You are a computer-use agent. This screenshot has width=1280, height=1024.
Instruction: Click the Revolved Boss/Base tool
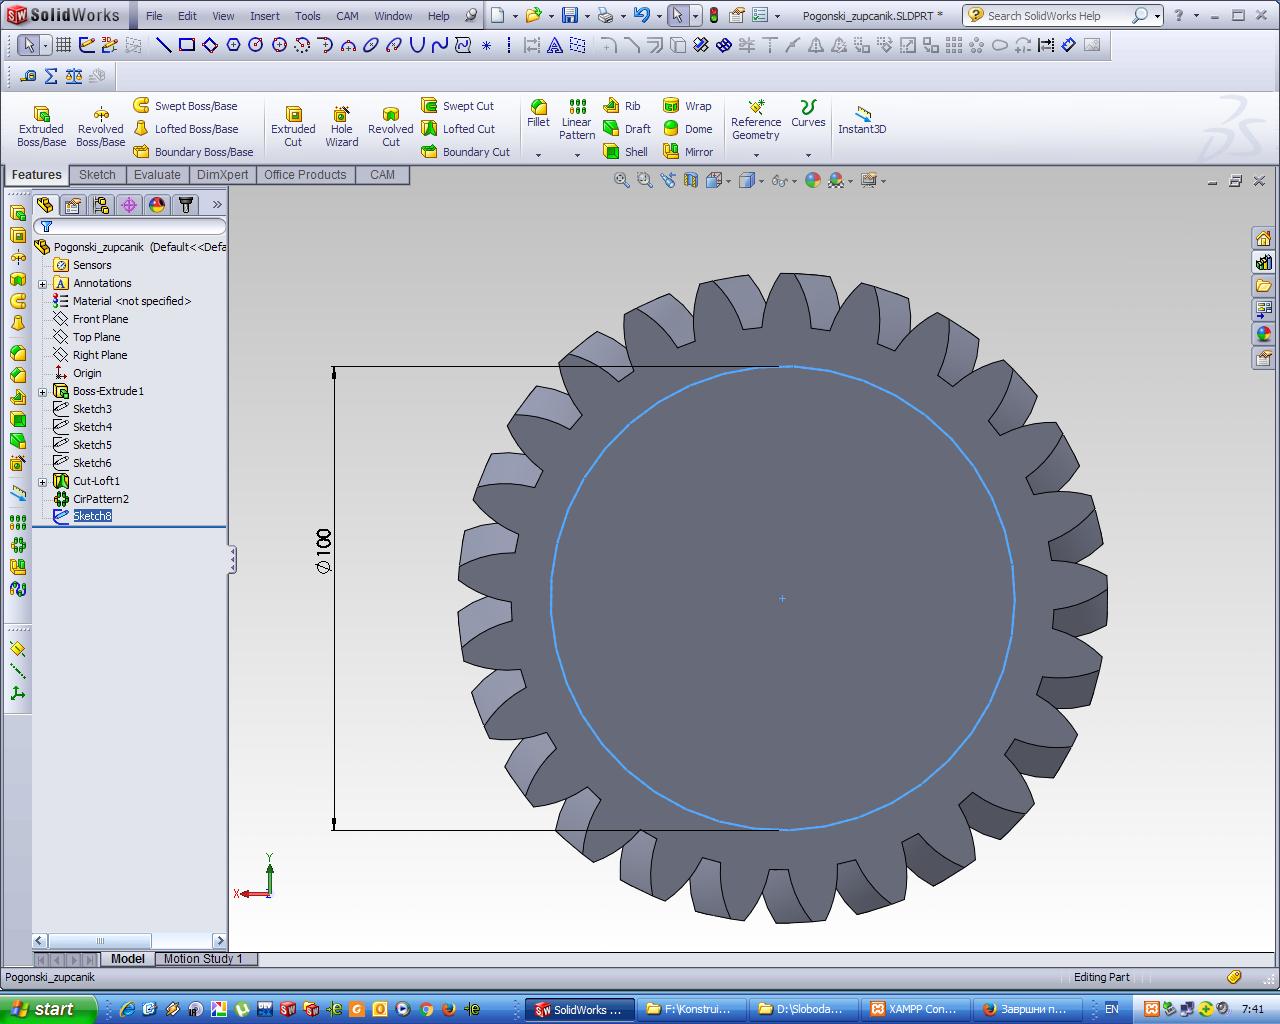click(x=100, y=127)
